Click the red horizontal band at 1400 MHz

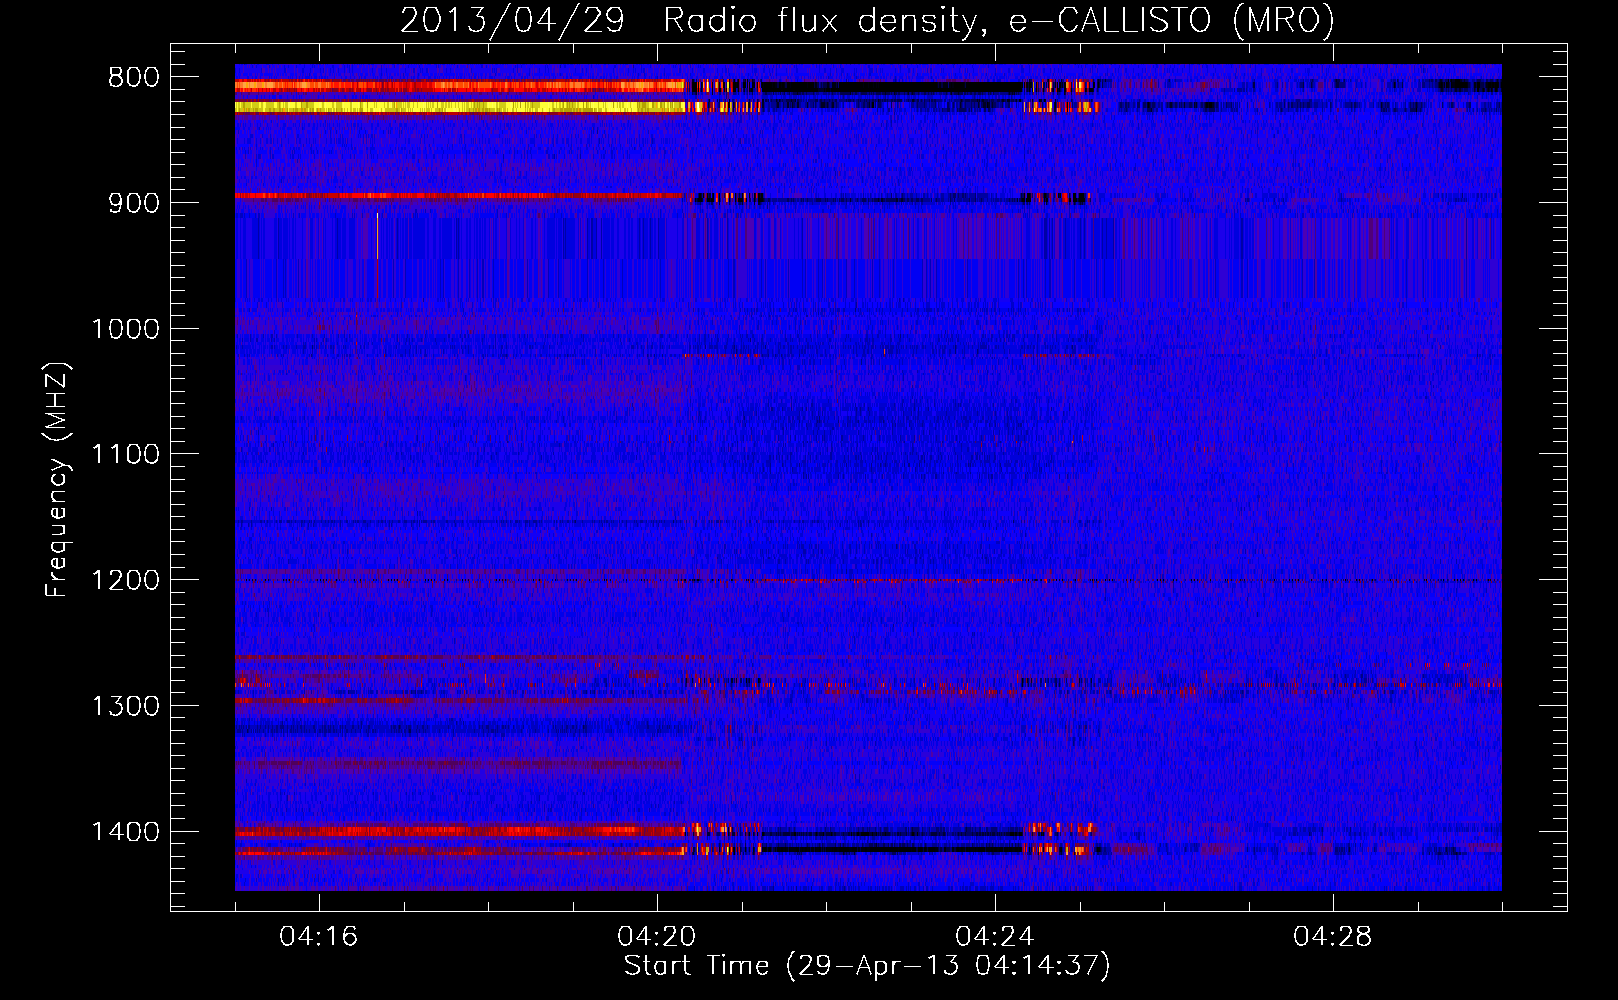click(460, 831)
